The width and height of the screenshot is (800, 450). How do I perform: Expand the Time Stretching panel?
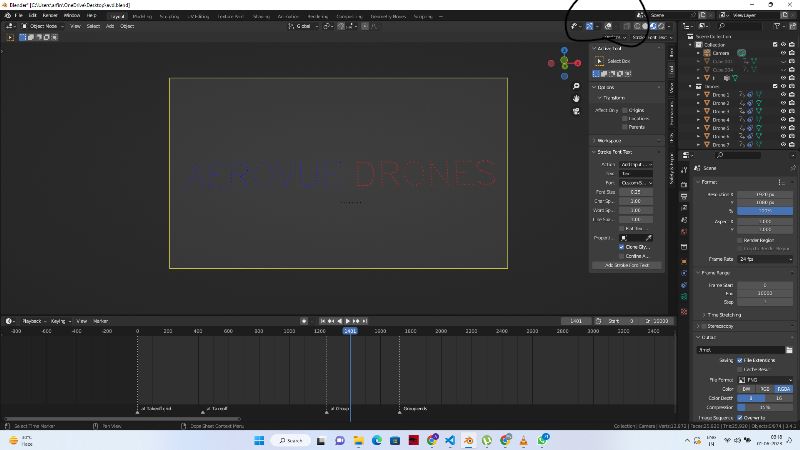click(704, 315)
